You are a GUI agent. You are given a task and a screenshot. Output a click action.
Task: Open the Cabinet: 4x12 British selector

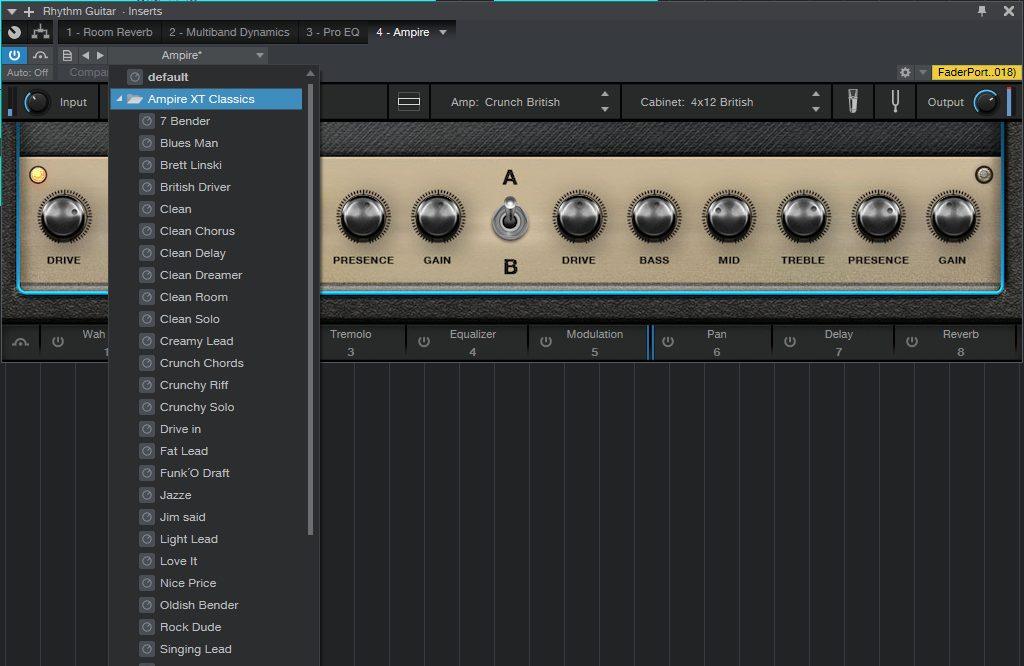(x=697, y=103)
